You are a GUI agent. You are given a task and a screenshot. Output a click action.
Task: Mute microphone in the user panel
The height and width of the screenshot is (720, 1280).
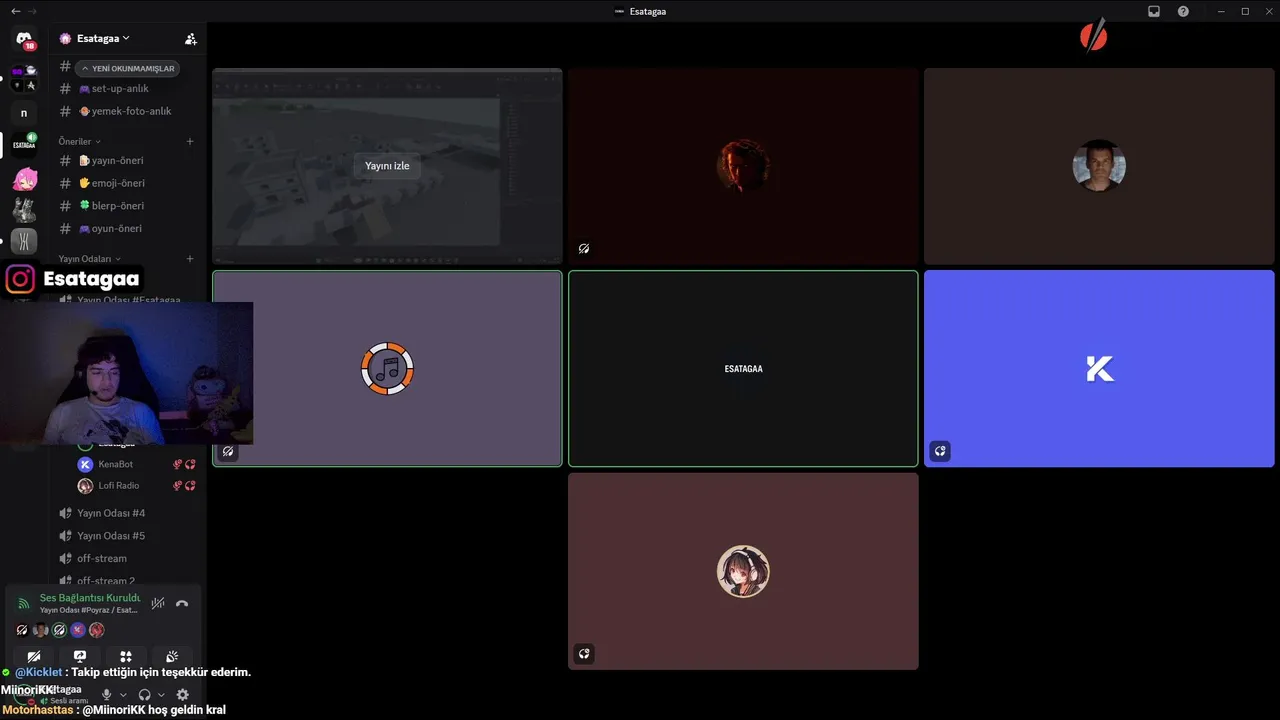pyautogui.click(x=107, y=695)
